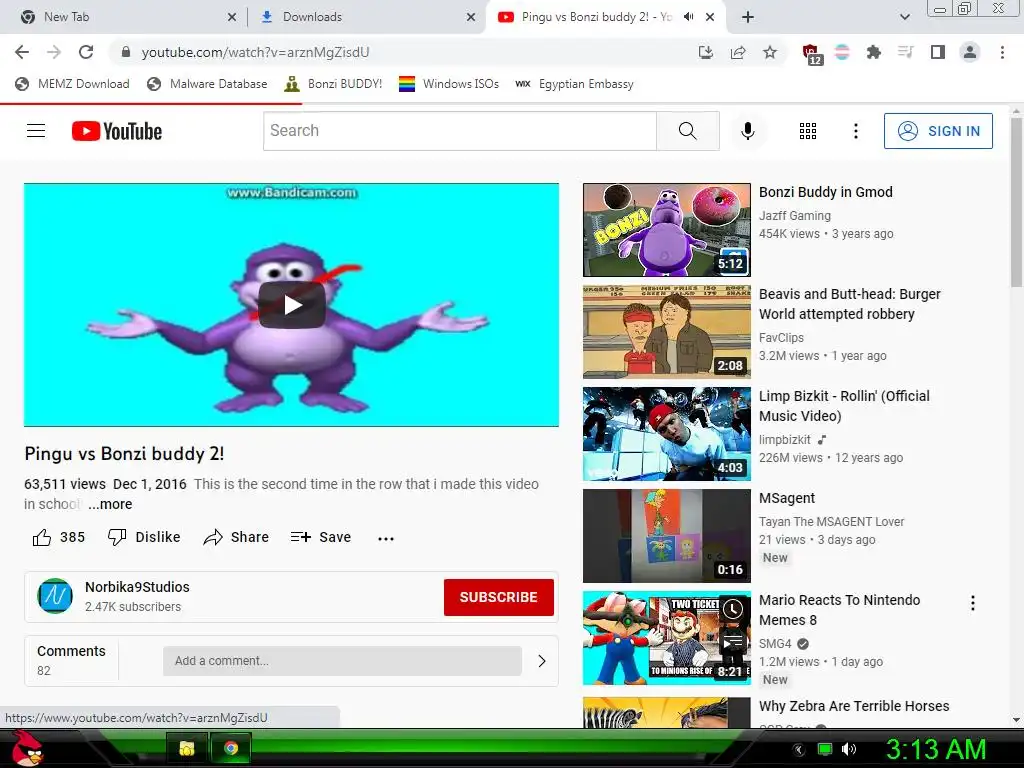Go back with browser back arrow

[22, 52]
